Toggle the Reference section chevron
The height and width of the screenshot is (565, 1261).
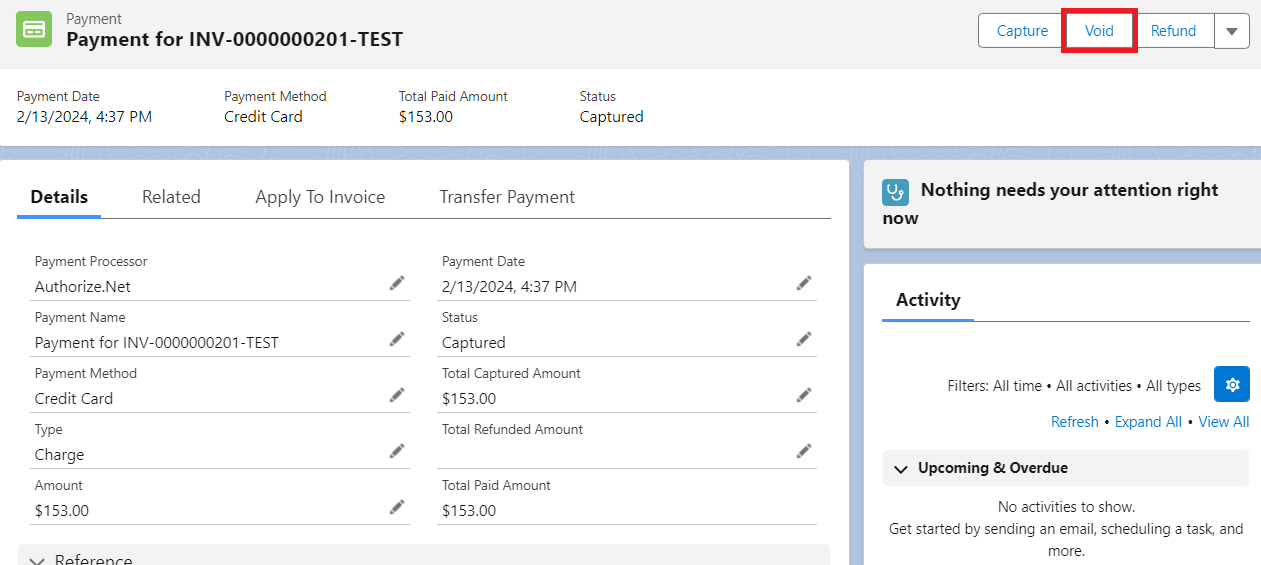(37, 560)
